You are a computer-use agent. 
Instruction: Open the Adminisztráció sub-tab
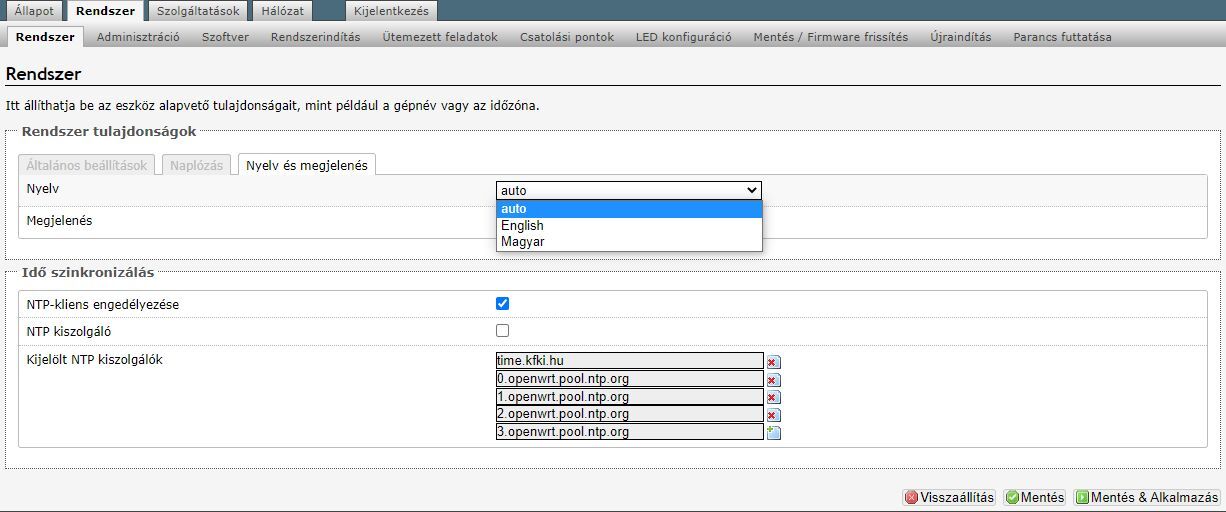point(138,37)
